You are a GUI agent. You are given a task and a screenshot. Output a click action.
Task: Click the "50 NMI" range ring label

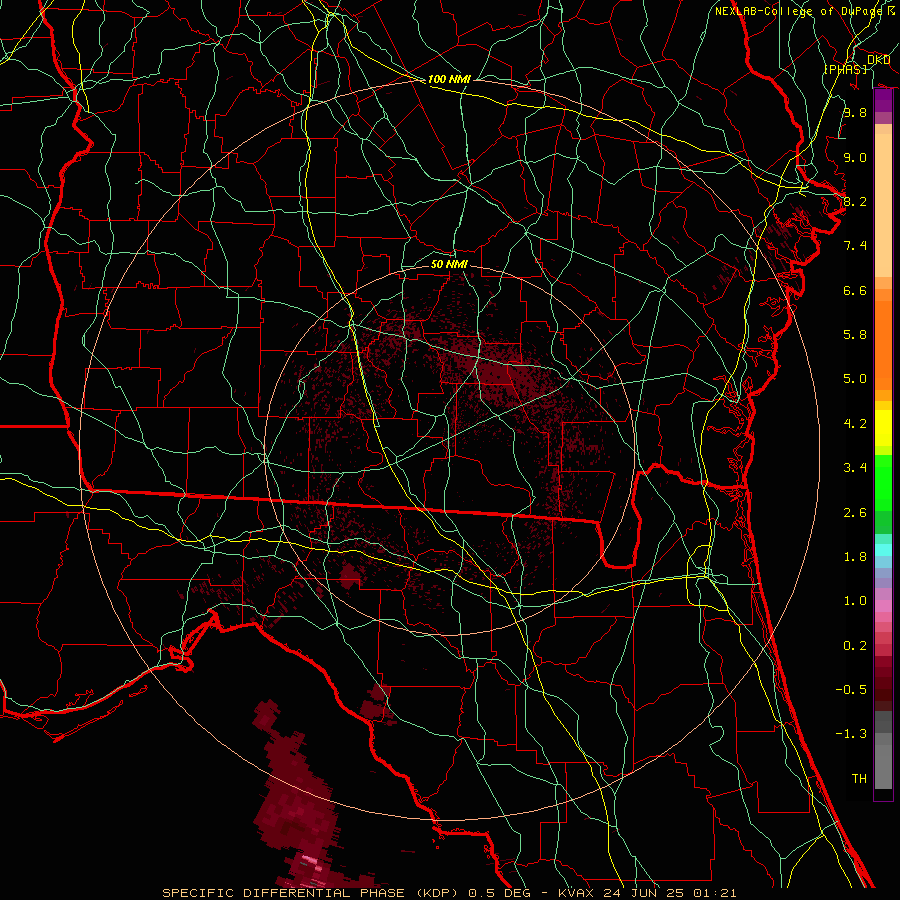click(x=449, y=264)
